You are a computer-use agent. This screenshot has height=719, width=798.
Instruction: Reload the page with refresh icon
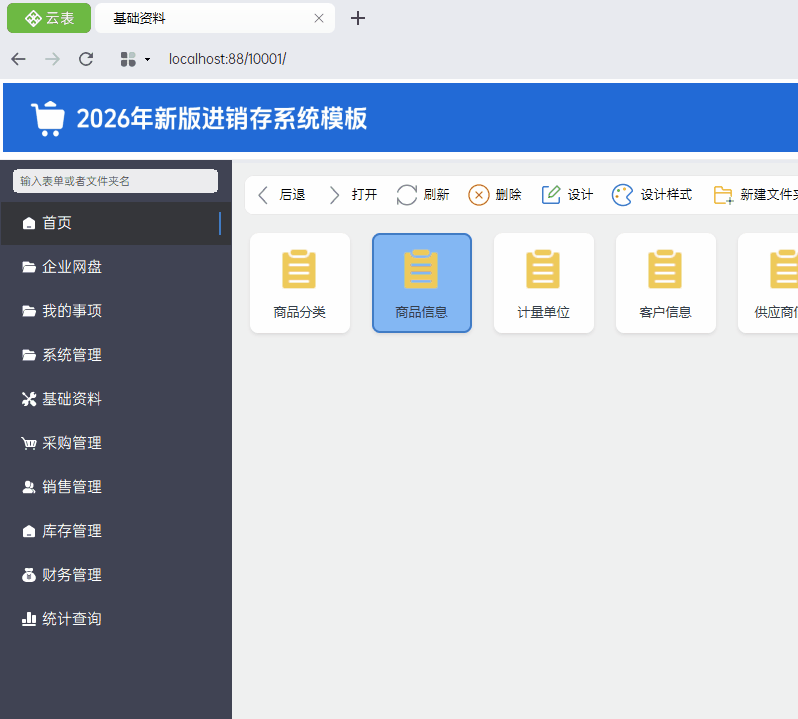86,59
